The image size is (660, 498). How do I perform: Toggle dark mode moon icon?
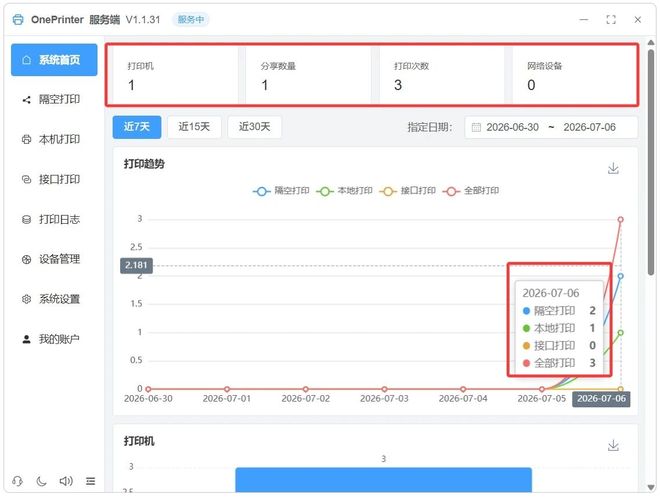(41, 481)
